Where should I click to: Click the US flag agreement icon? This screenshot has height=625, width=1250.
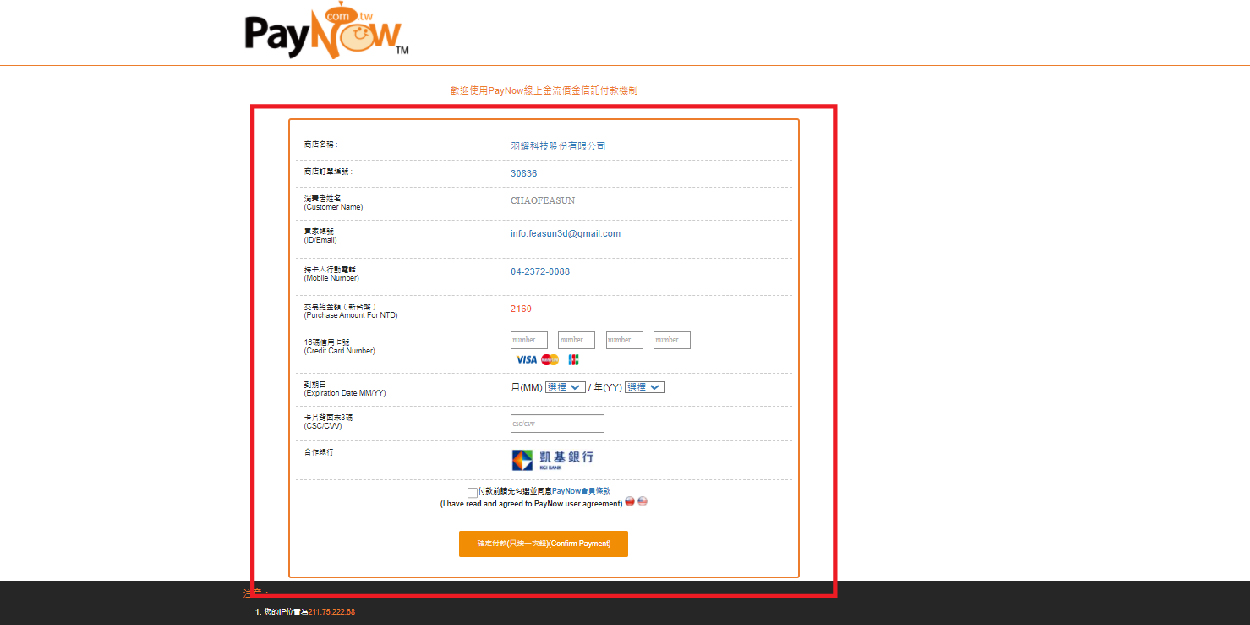642,502
